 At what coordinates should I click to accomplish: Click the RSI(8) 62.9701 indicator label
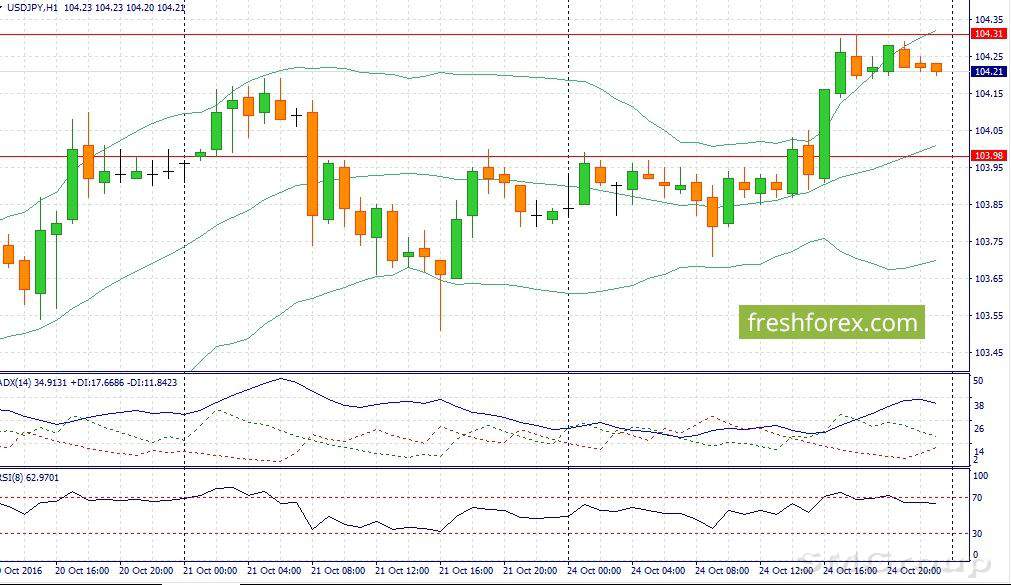(30, 478)
